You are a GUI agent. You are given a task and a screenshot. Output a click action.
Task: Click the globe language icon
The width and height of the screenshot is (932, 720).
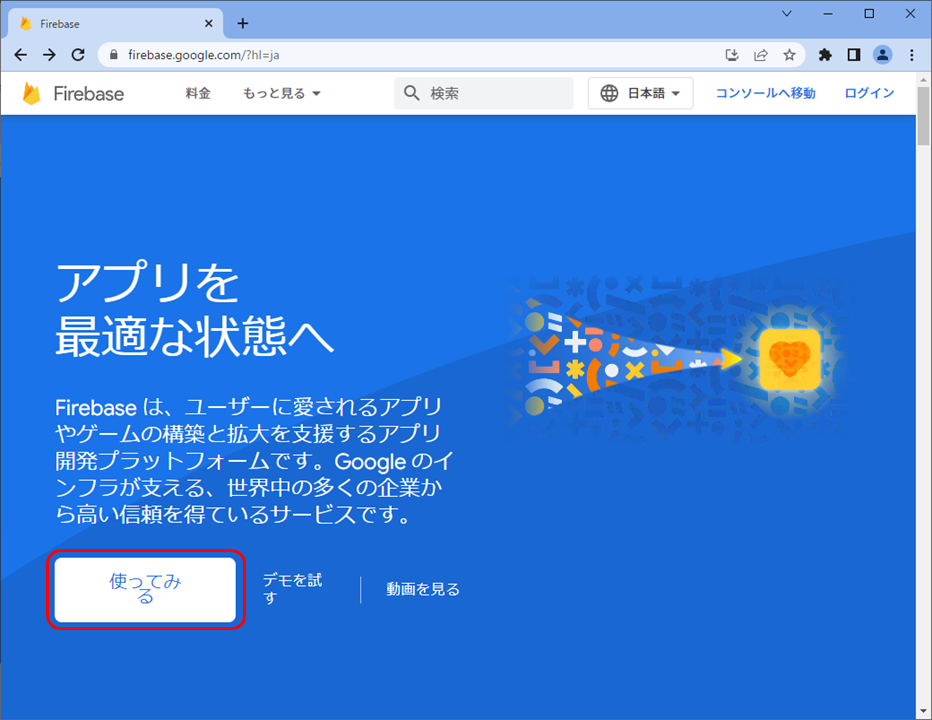(609, 93)
